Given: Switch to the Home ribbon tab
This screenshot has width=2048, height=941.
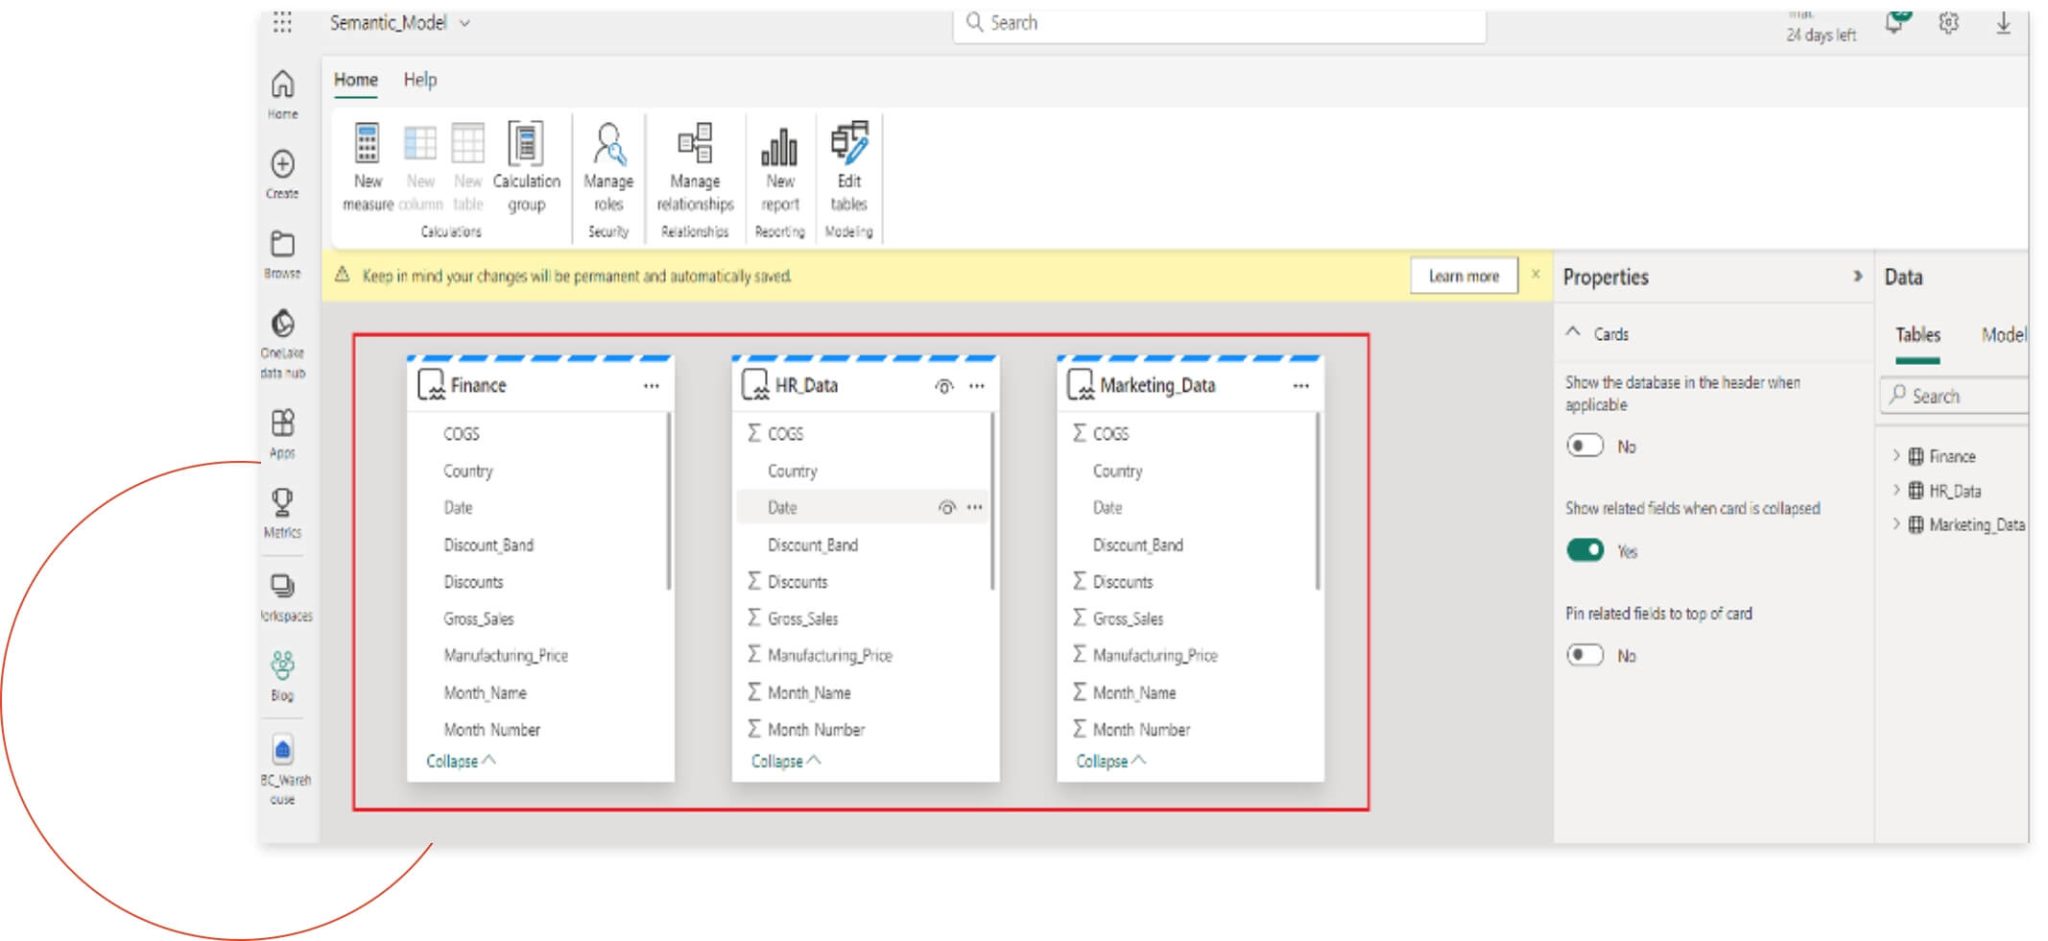Looking at the screenshot, I should point(356,80).
